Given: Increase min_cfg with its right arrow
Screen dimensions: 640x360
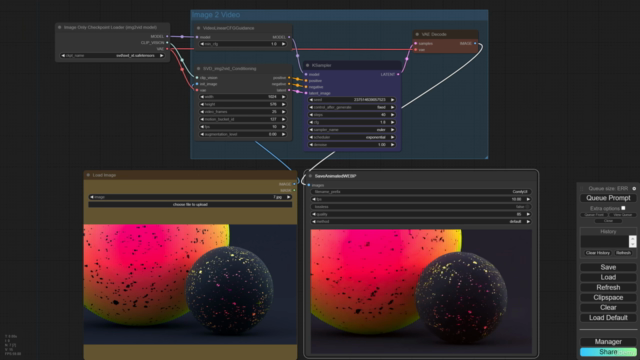Looking at the screenshot, I should point(283,44).
